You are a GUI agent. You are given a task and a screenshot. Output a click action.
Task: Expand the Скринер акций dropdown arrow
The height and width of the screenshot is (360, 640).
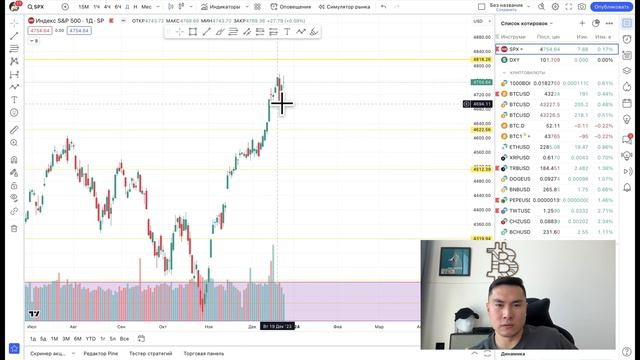(x=73, y=353)
